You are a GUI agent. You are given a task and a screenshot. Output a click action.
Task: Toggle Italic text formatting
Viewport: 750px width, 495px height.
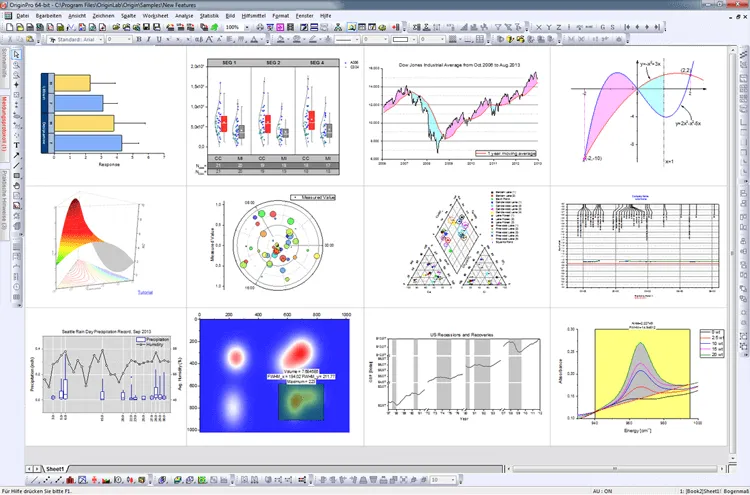pyautogui.click(x=149, y=40)
